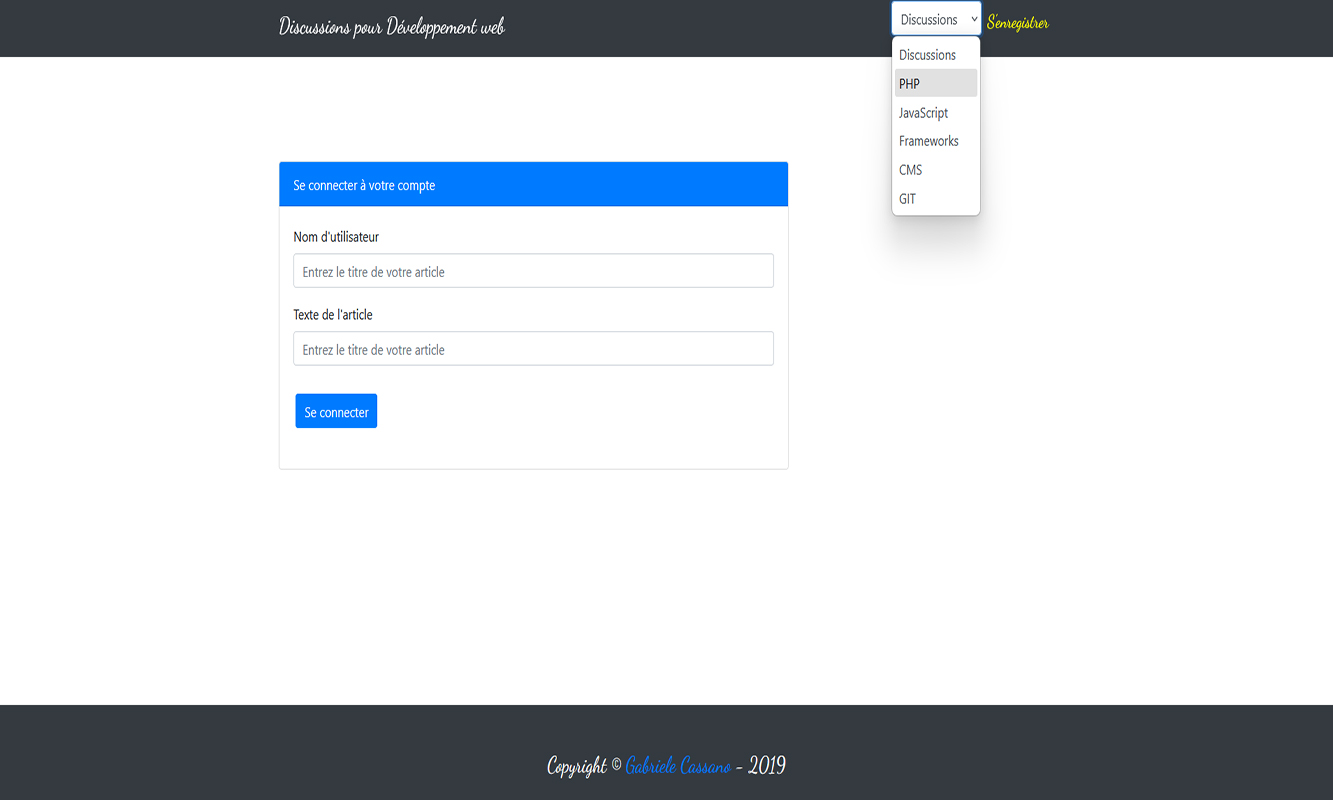This screenshot has height=800, width=1333.
Task: Open the Discussions category dropdown
Action: 935,18
